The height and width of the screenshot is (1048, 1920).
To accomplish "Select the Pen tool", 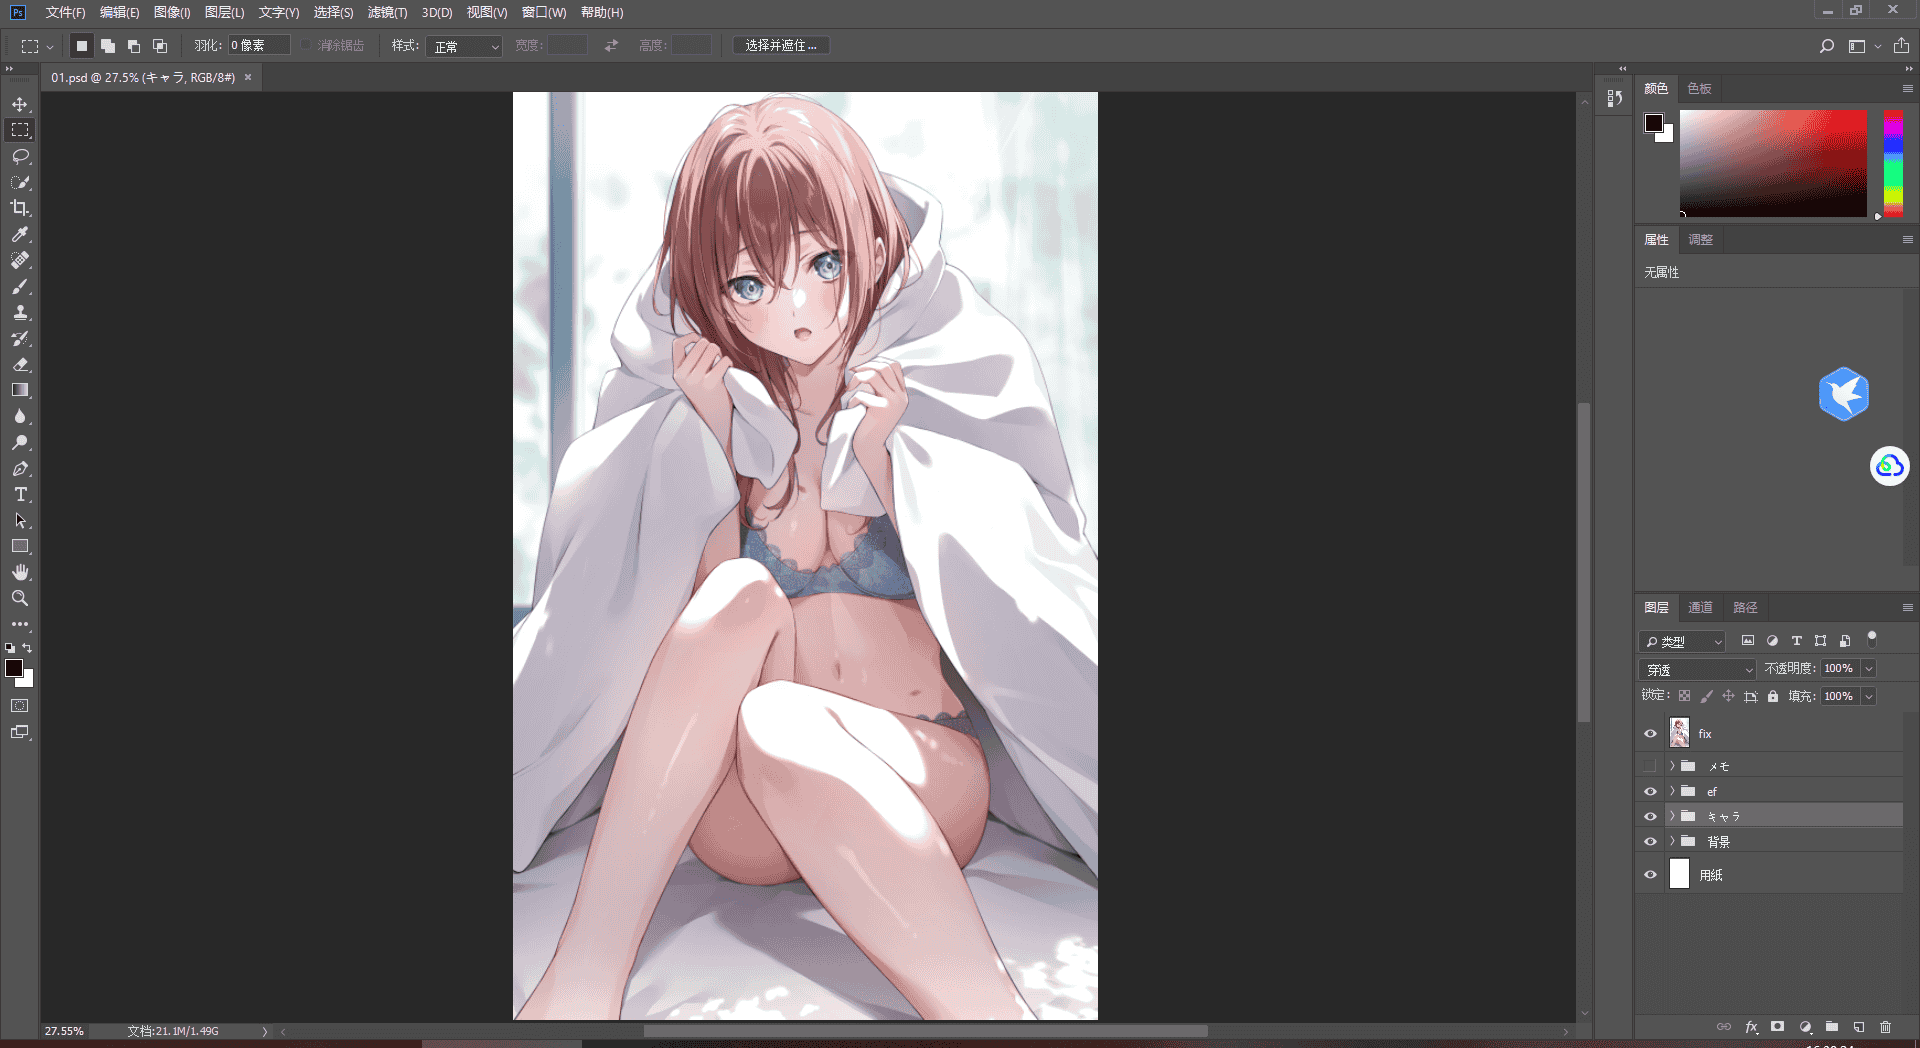I will click(x=20, y=468).
